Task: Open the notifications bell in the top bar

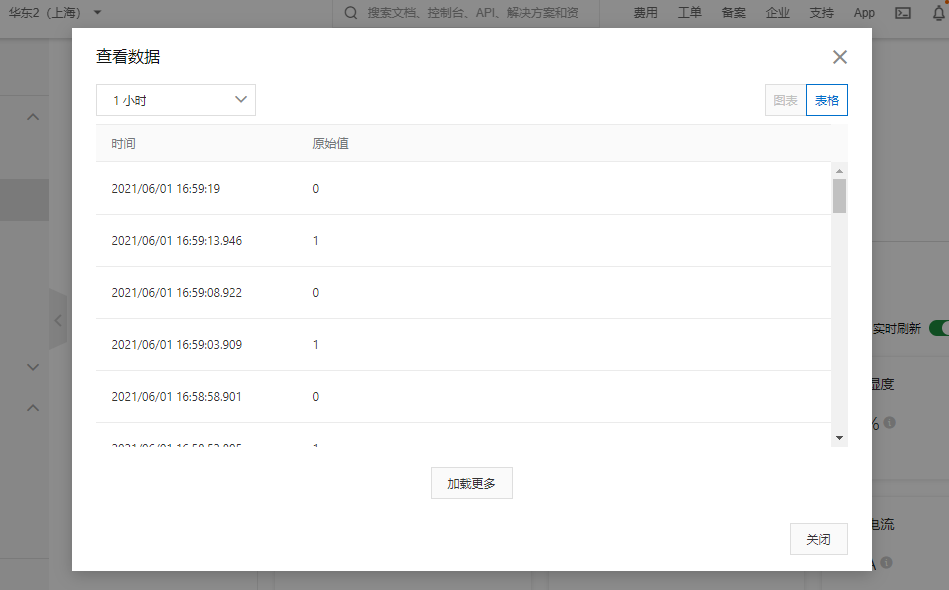Action: (938, 13)
